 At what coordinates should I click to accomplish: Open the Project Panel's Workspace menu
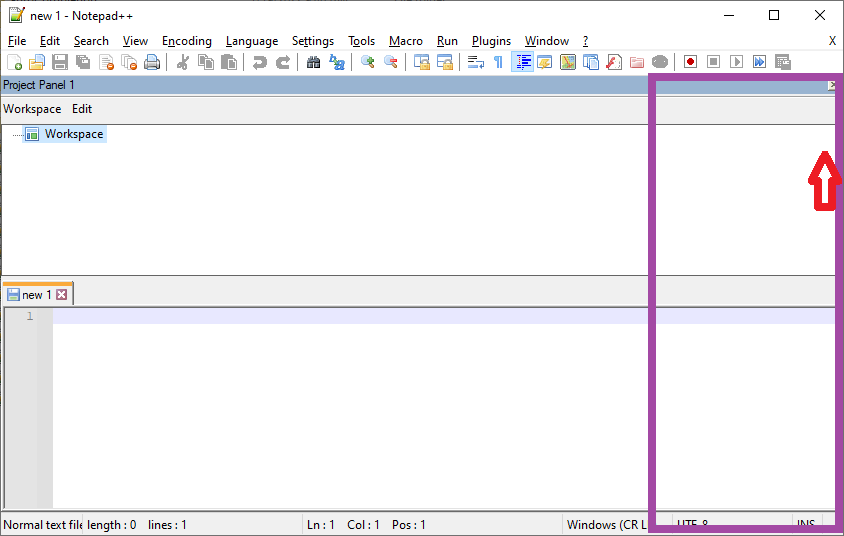click(x=32, y=109)
